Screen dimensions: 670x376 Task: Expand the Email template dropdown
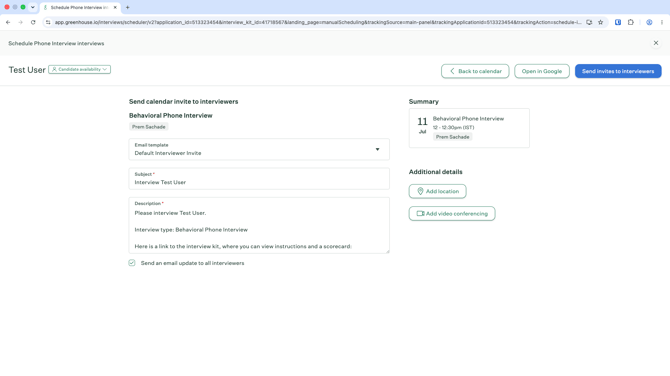[x=259, y=149]
